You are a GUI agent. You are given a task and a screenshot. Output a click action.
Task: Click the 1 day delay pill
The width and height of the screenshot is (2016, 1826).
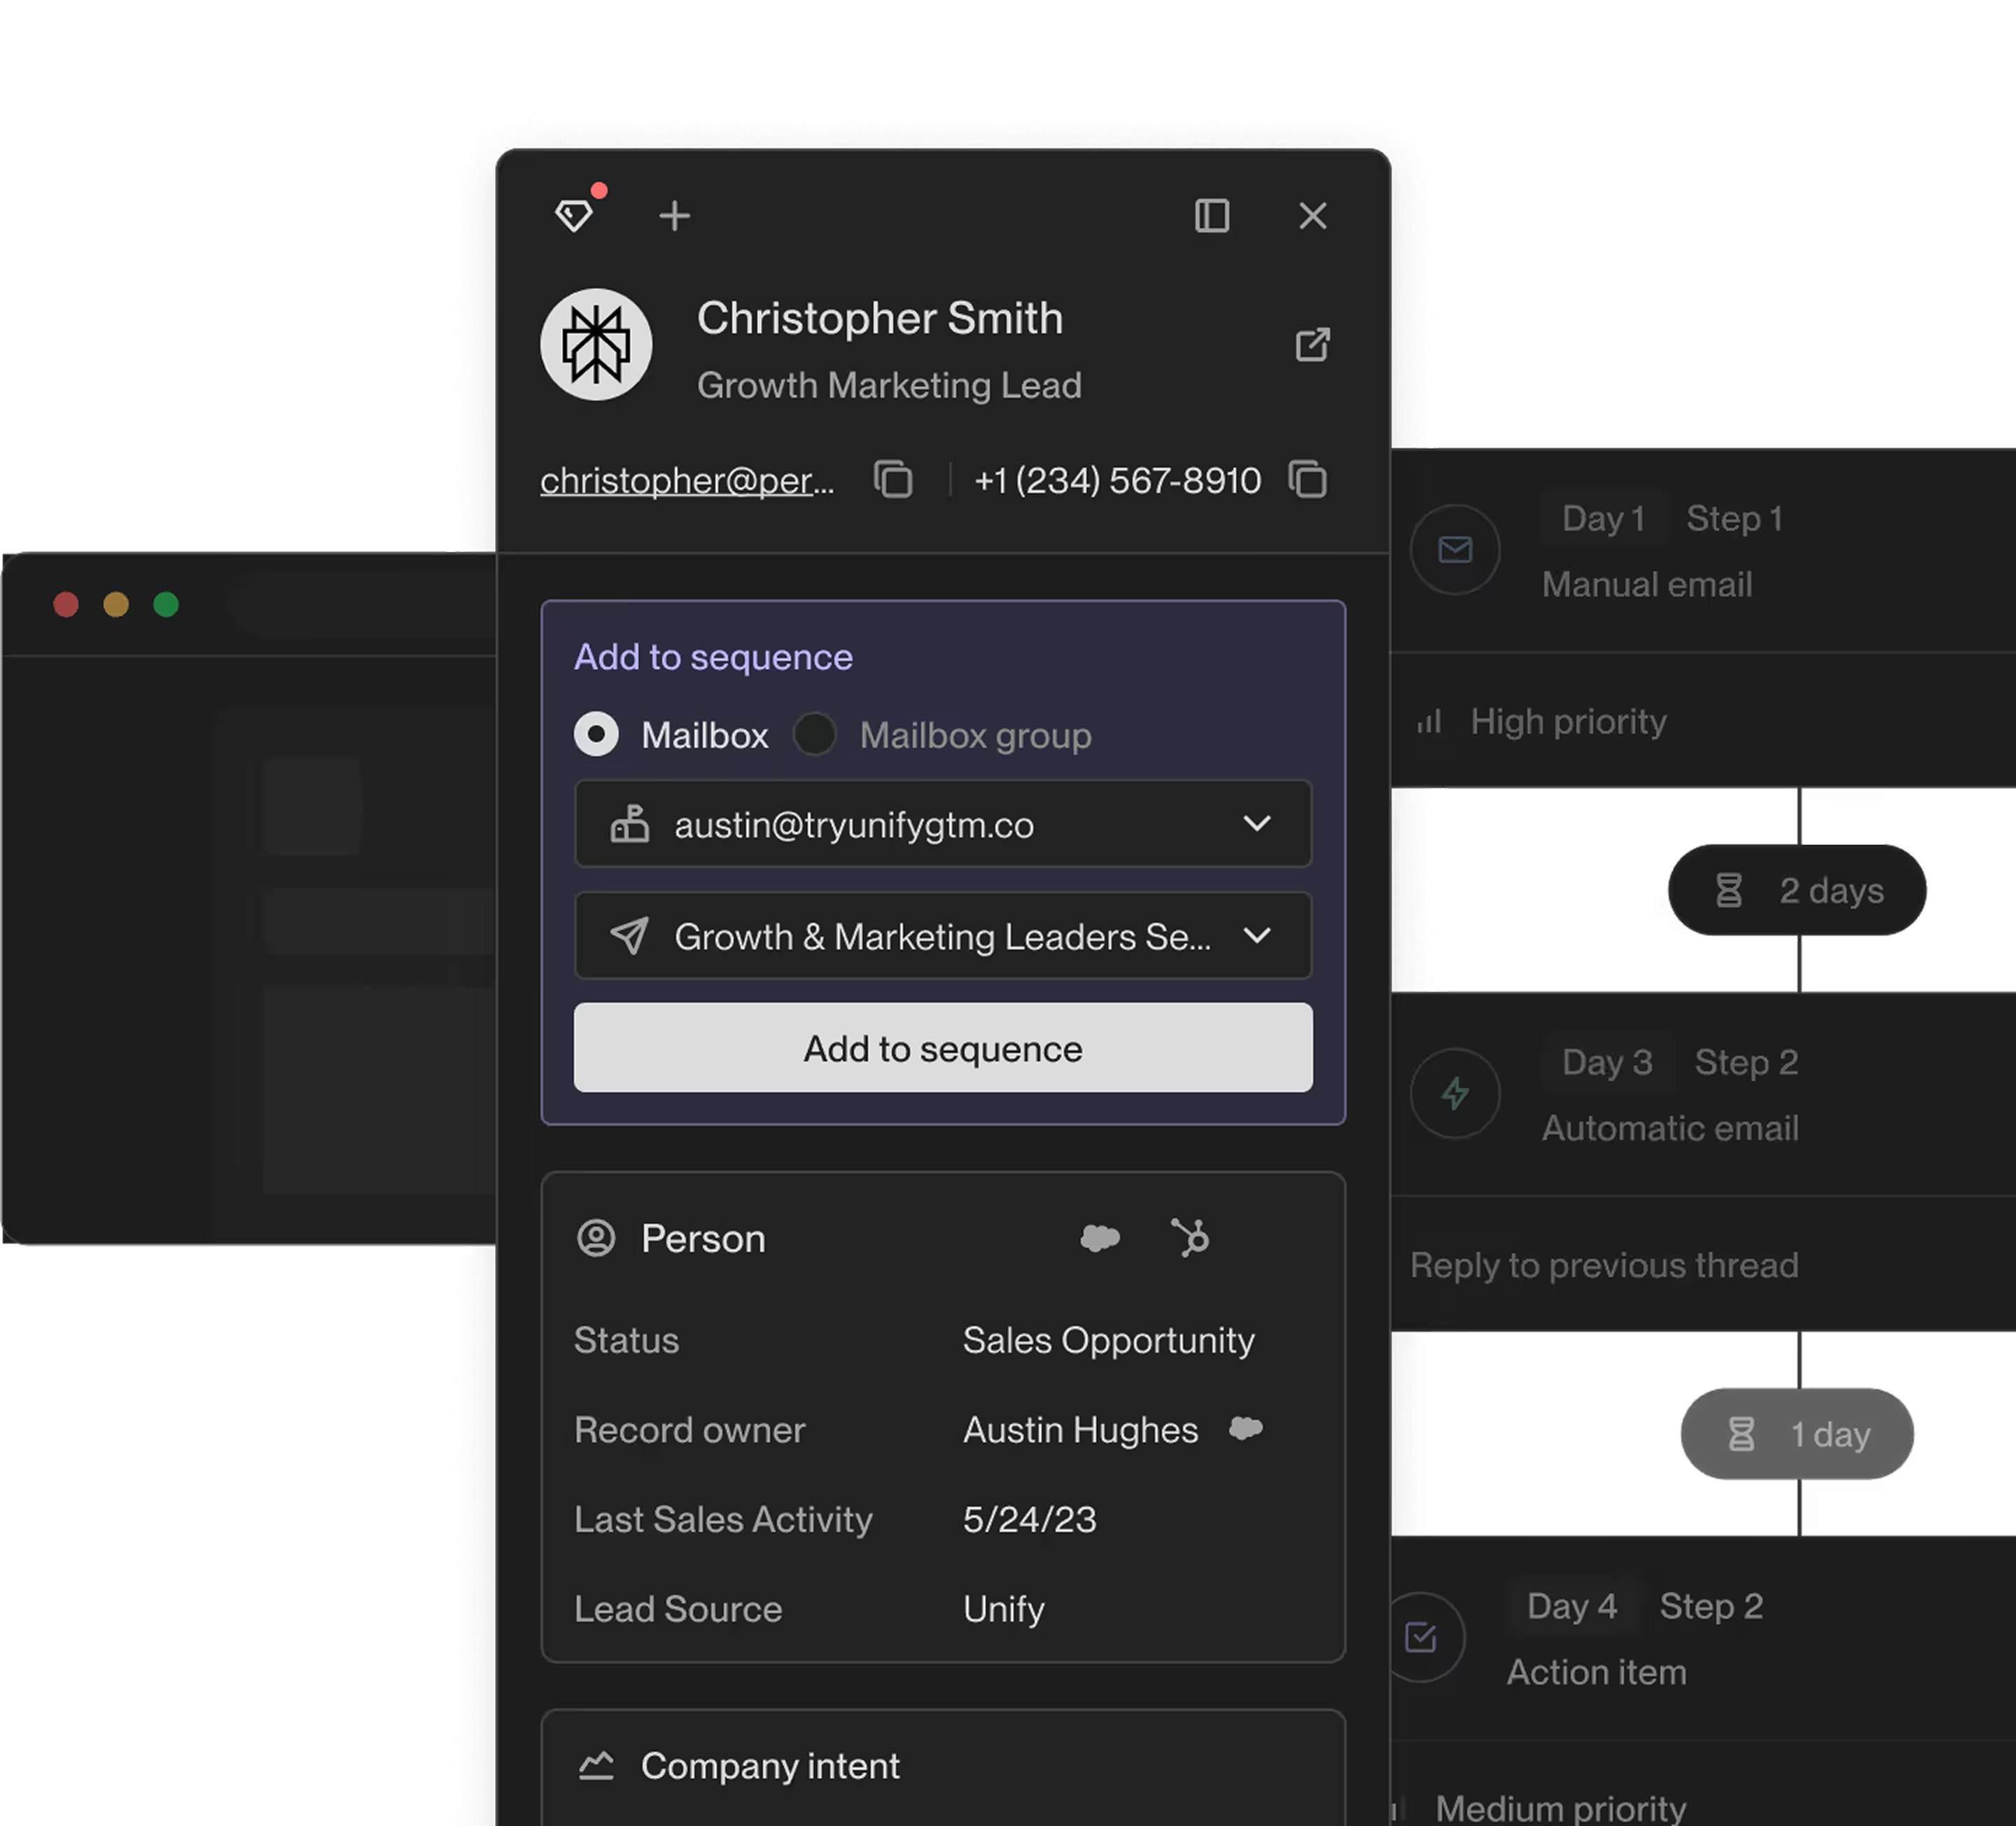pos(1797,1434)
